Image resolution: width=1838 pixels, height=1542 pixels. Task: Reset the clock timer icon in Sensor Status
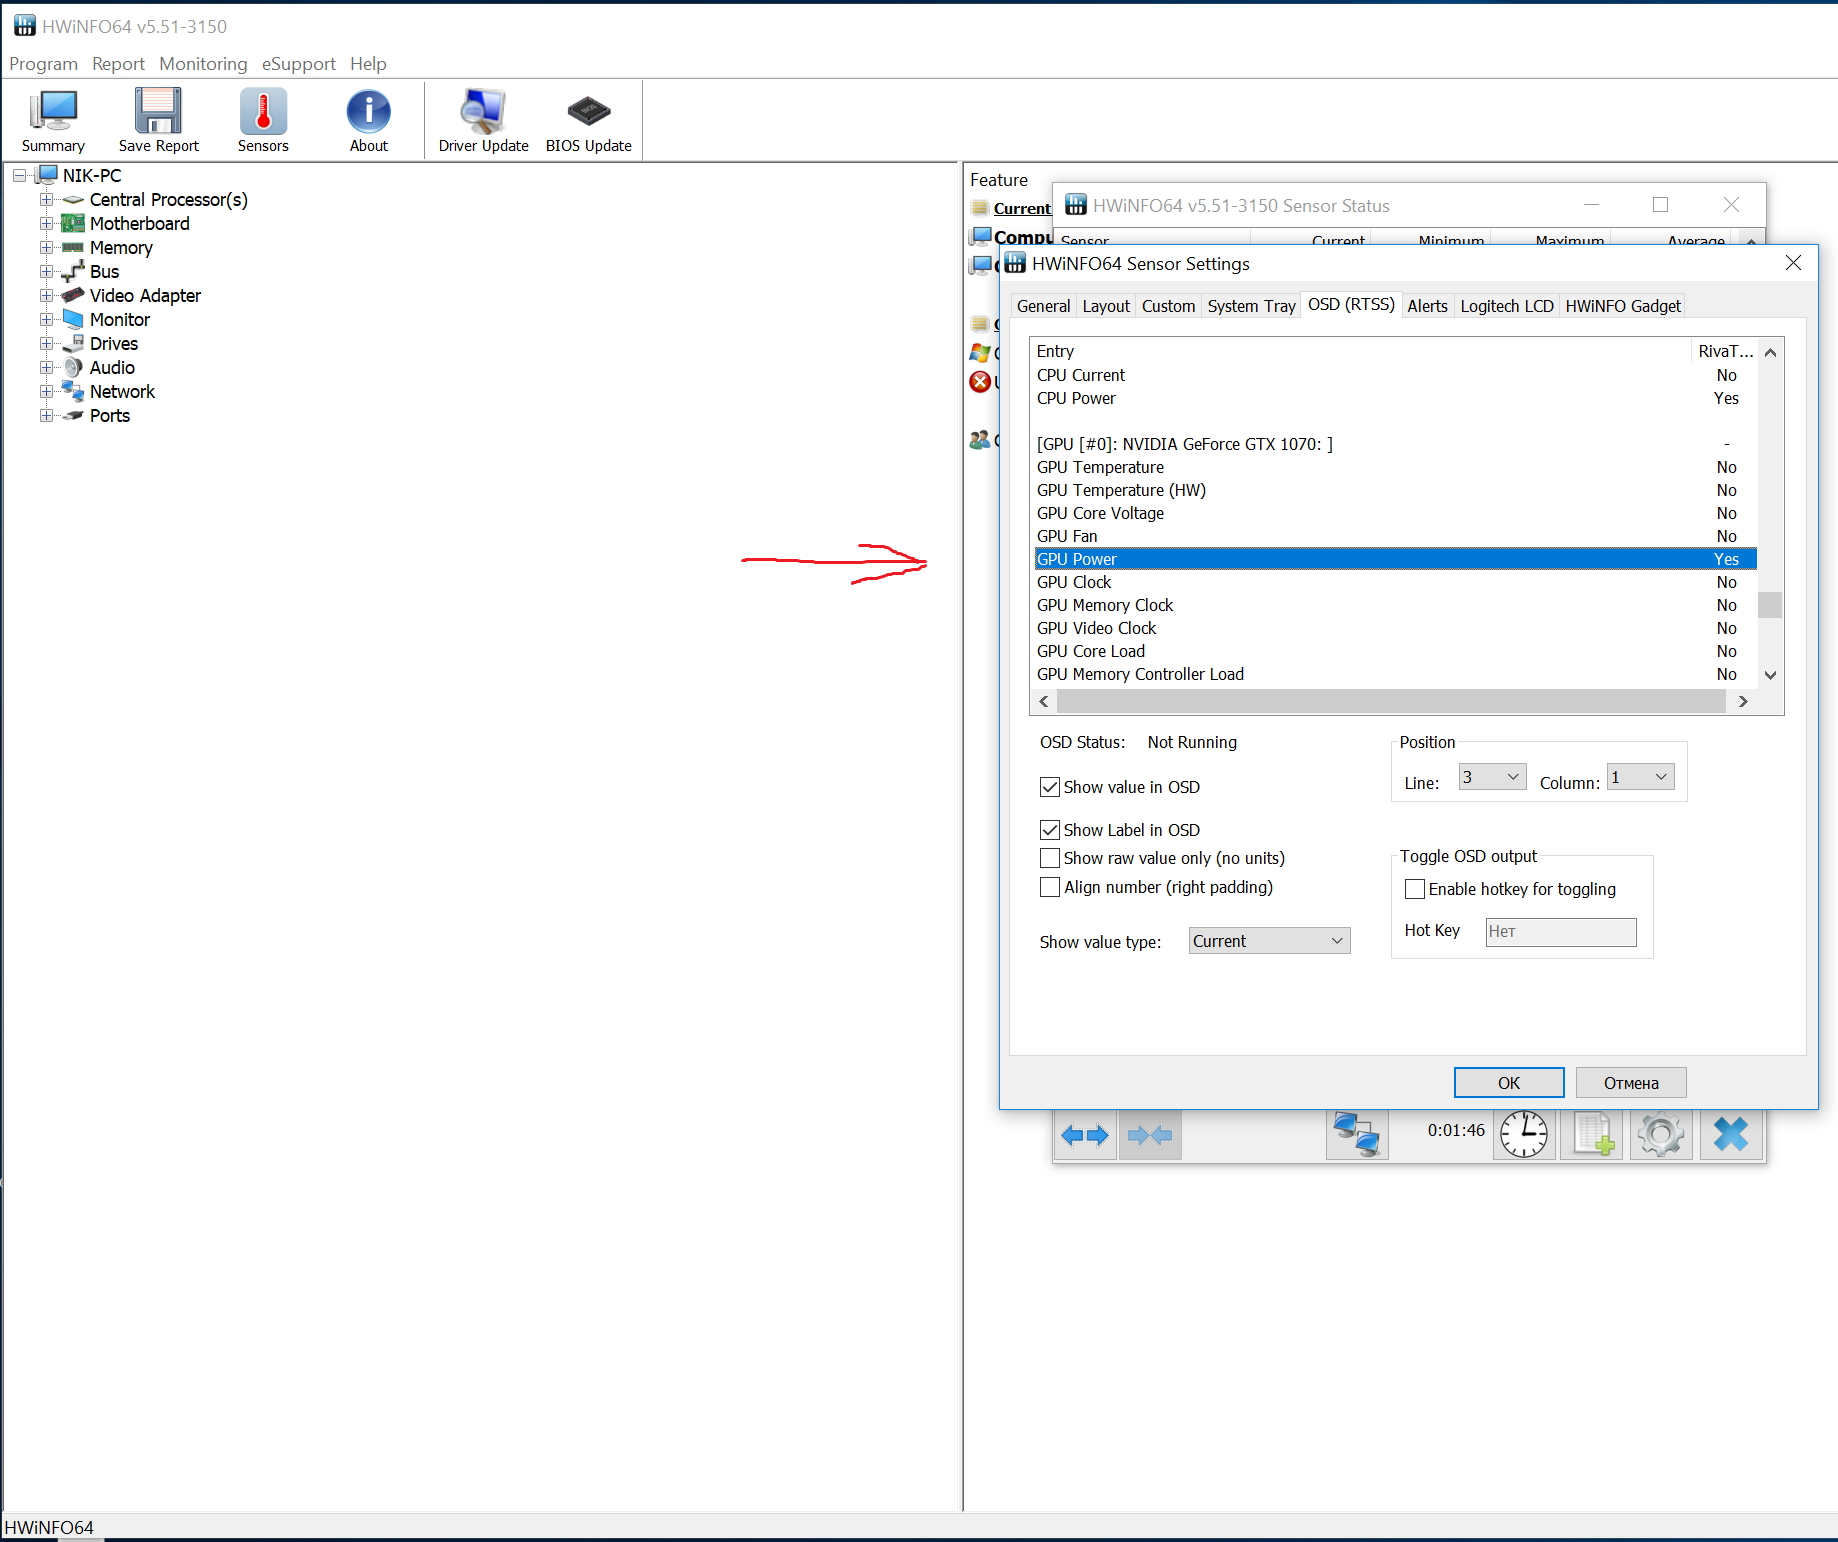(1524, 1135)
